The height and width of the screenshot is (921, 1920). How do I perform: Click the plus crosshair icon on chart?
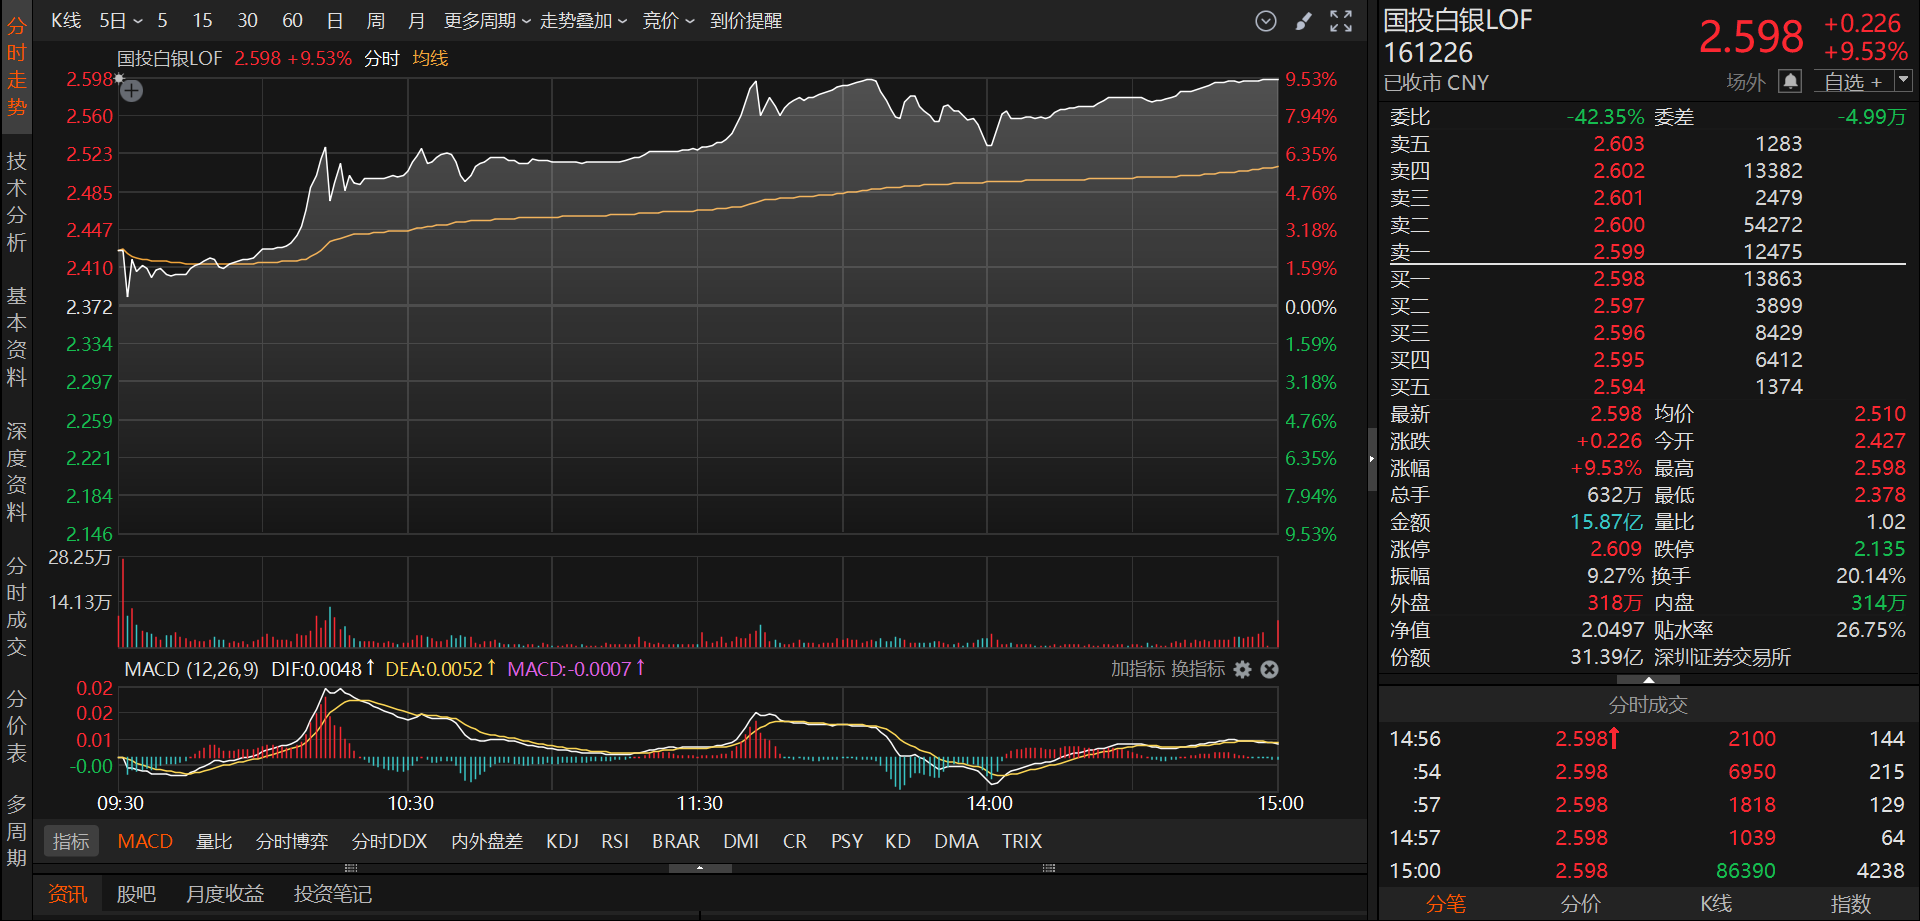132,91
